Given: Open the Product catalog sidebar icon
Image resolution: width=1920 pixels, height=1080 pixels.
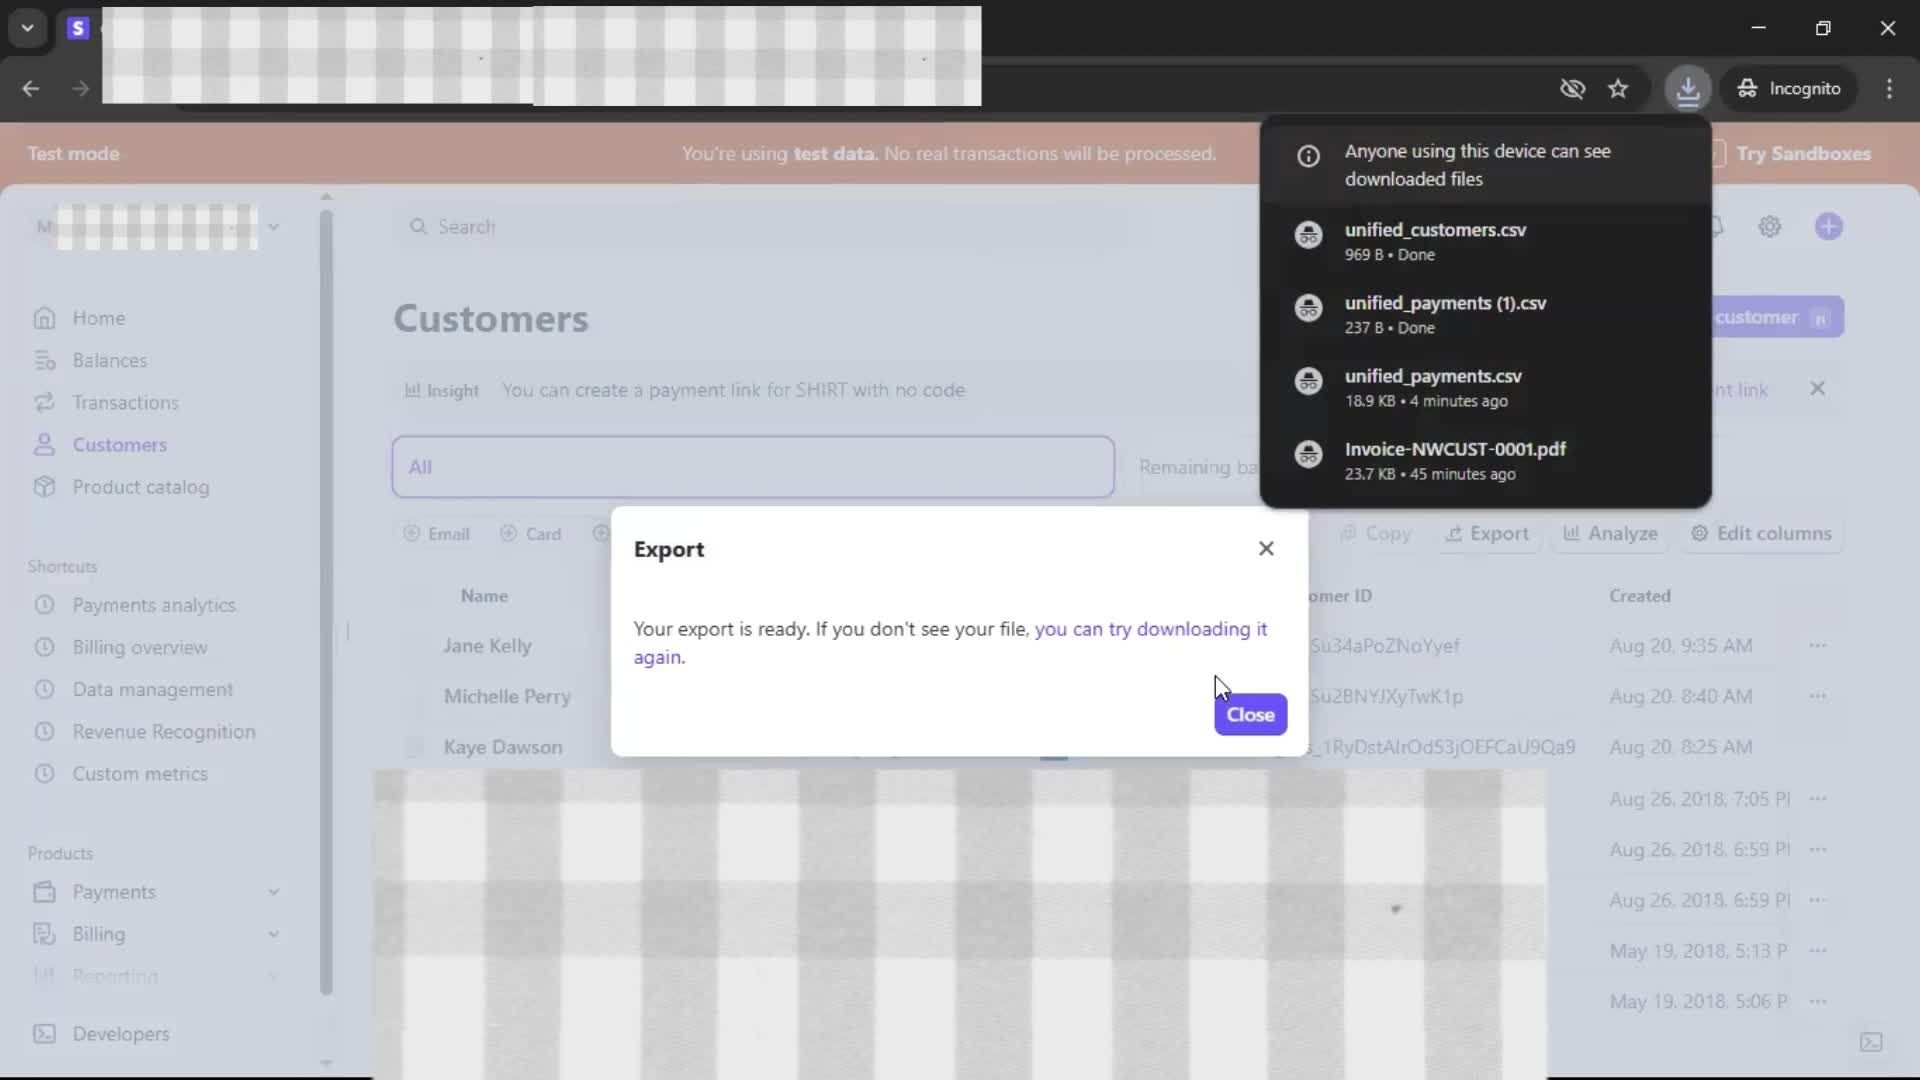Looking at the screenshot, I should tap(44, 487).
